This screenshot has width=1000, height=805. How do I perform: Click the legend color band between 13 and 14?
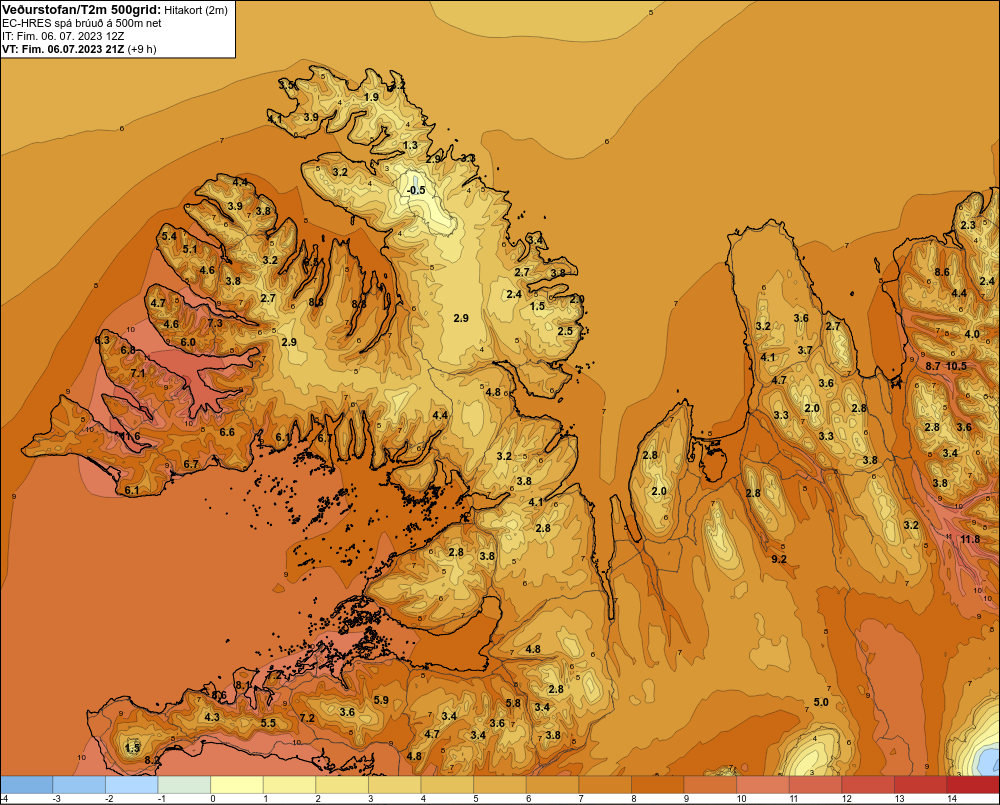[x=921, y=785]
